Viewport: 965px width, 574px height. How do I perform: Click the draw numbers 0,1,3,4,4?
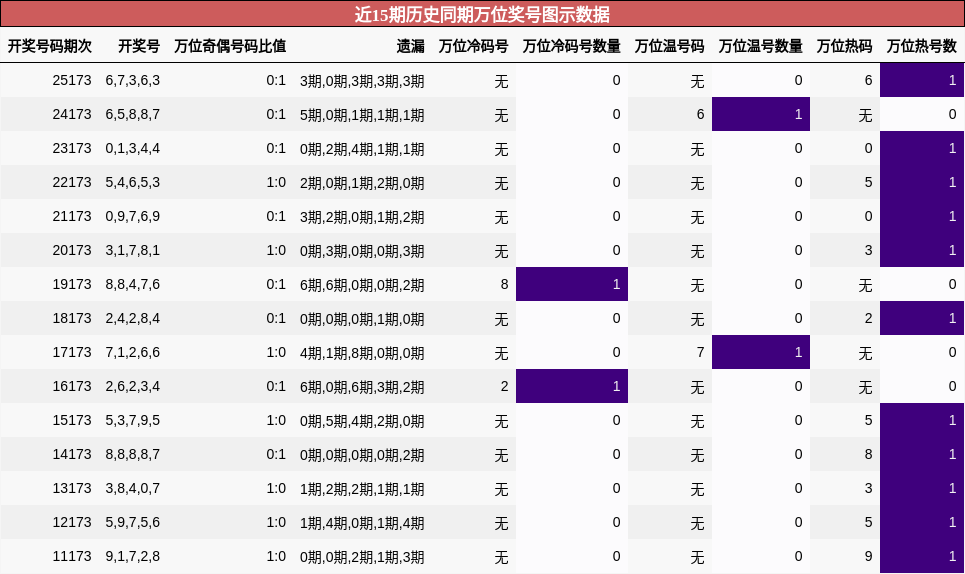[132, 148]
